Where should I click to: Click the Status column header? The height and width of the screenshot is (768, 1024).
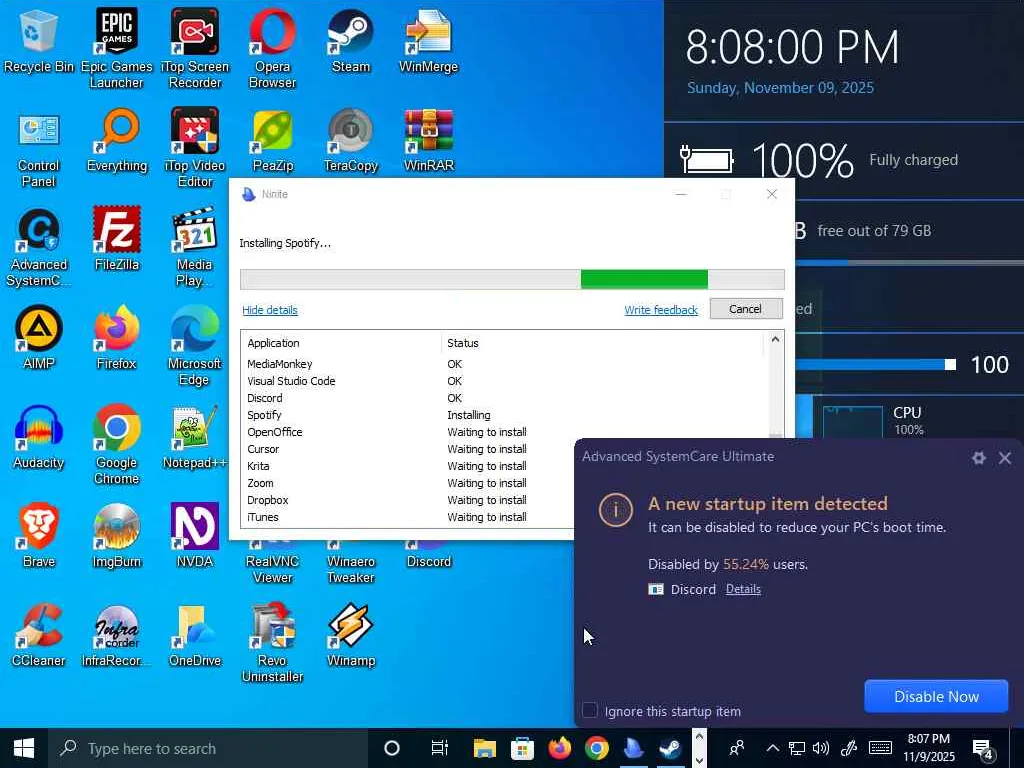604,343
